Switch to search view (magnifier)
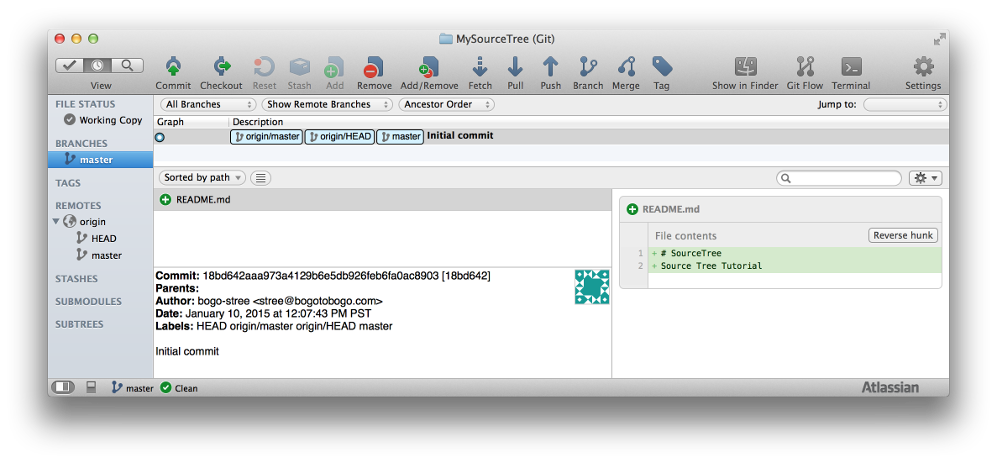 (x=128, y=65)
